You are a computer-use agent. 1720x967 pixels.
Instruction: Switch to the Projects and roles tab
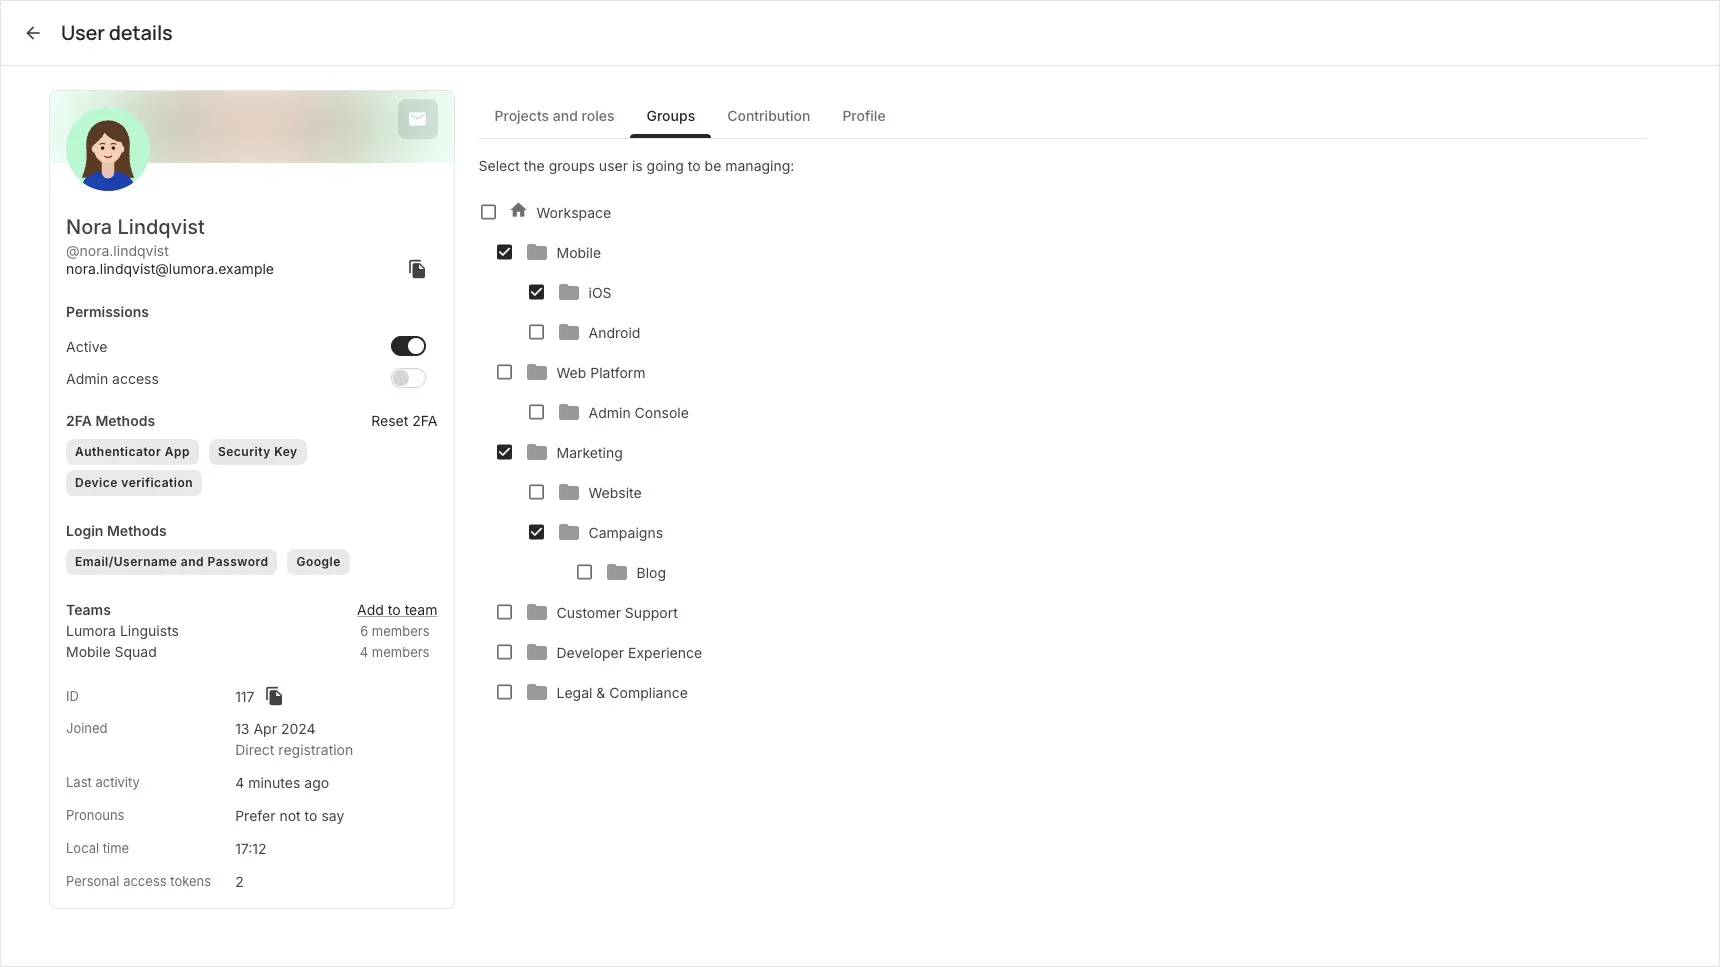coord(554,116)
